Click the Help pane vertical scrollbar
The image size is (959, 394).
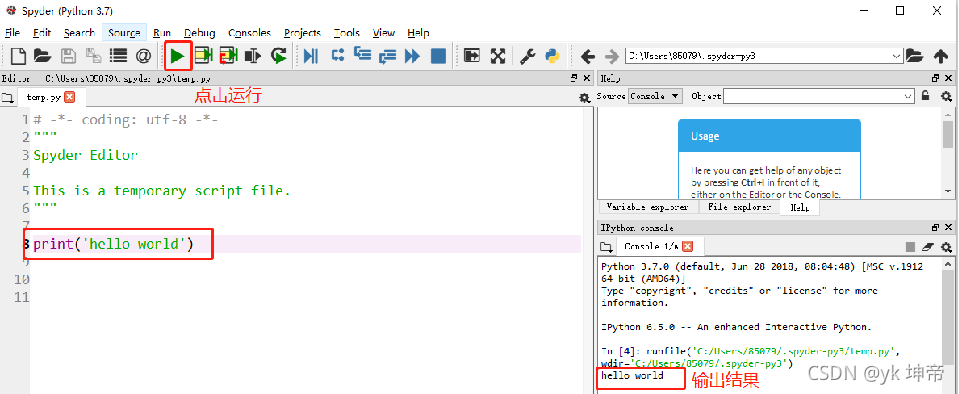click(947, 152)
